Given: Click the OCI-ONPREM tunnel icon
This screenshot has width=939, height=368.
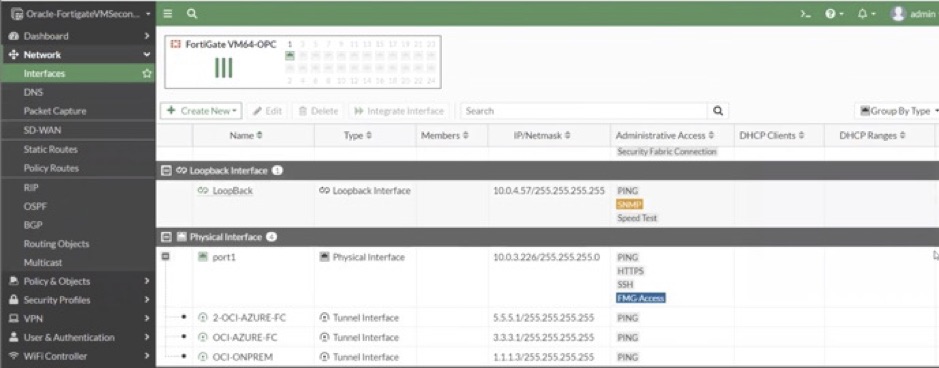Looking at the screenshot, I should (x=203, y=357).
